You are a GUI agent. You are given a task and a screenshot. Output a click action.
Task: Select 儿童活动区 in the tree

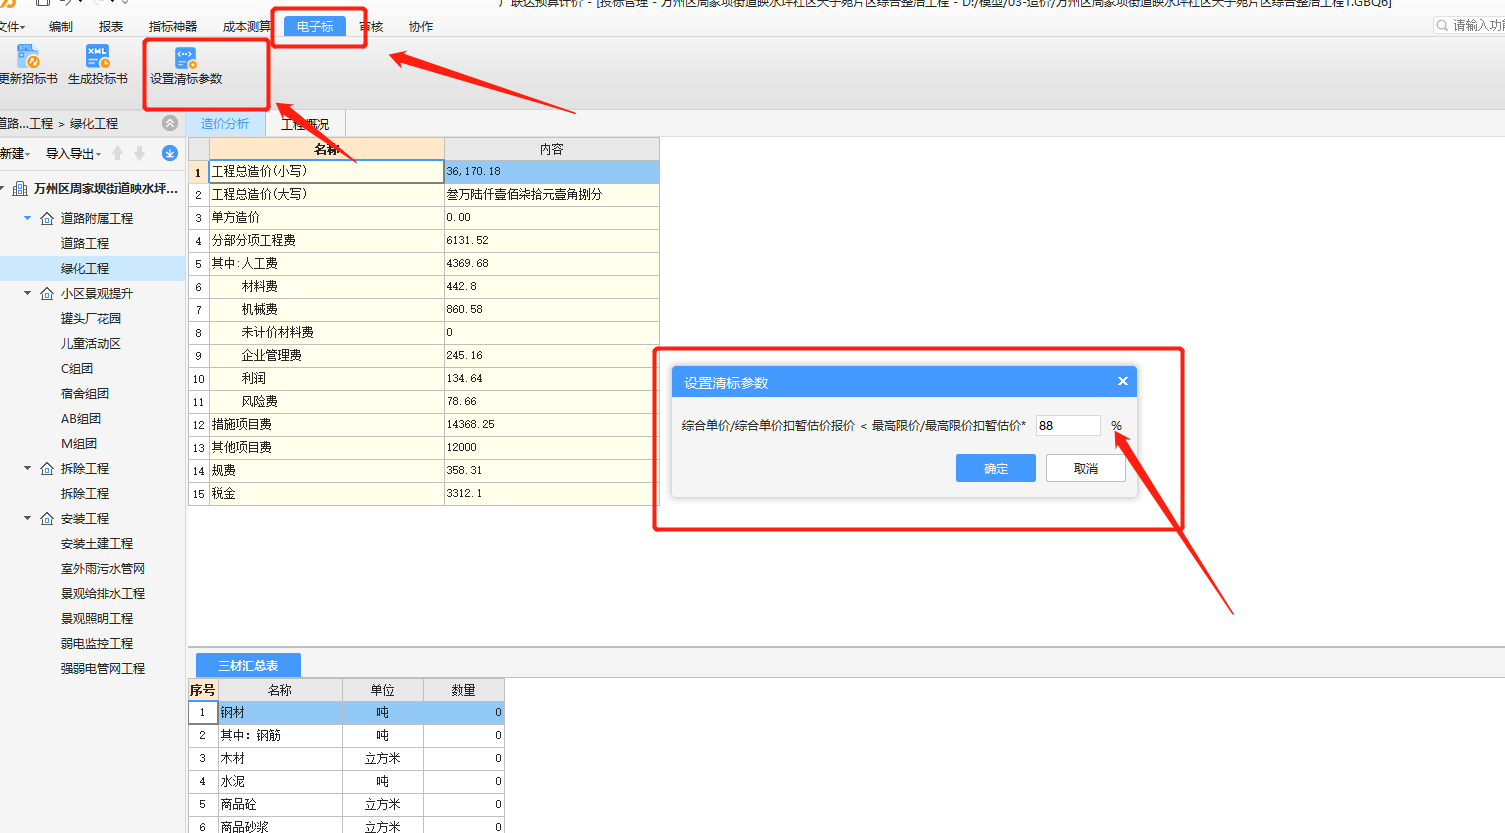point(91,343)
